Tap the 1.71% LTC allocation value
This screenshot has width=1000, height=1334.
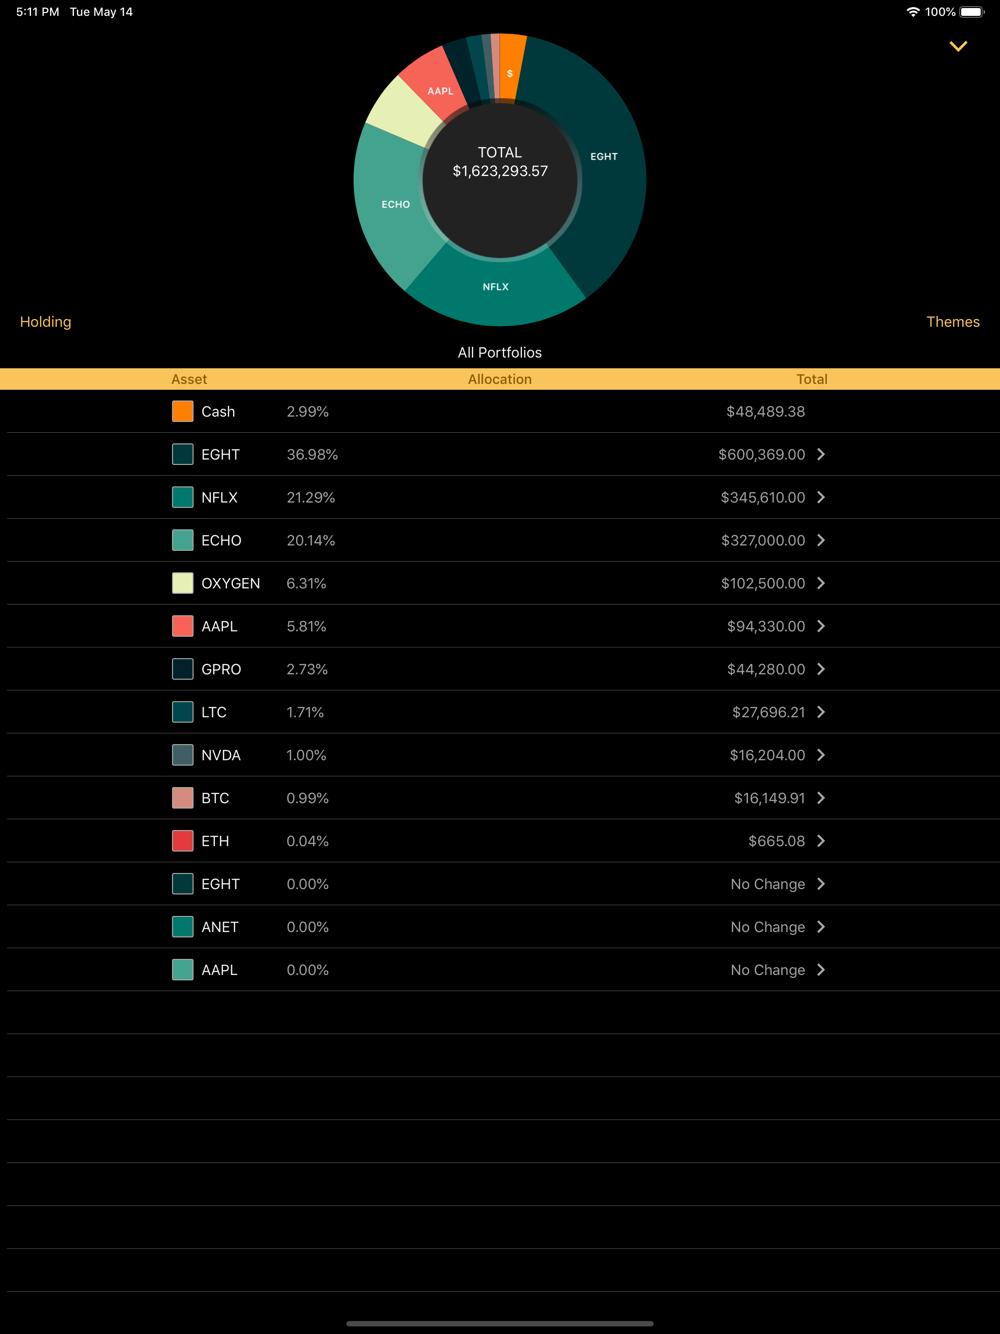(305, 712)
